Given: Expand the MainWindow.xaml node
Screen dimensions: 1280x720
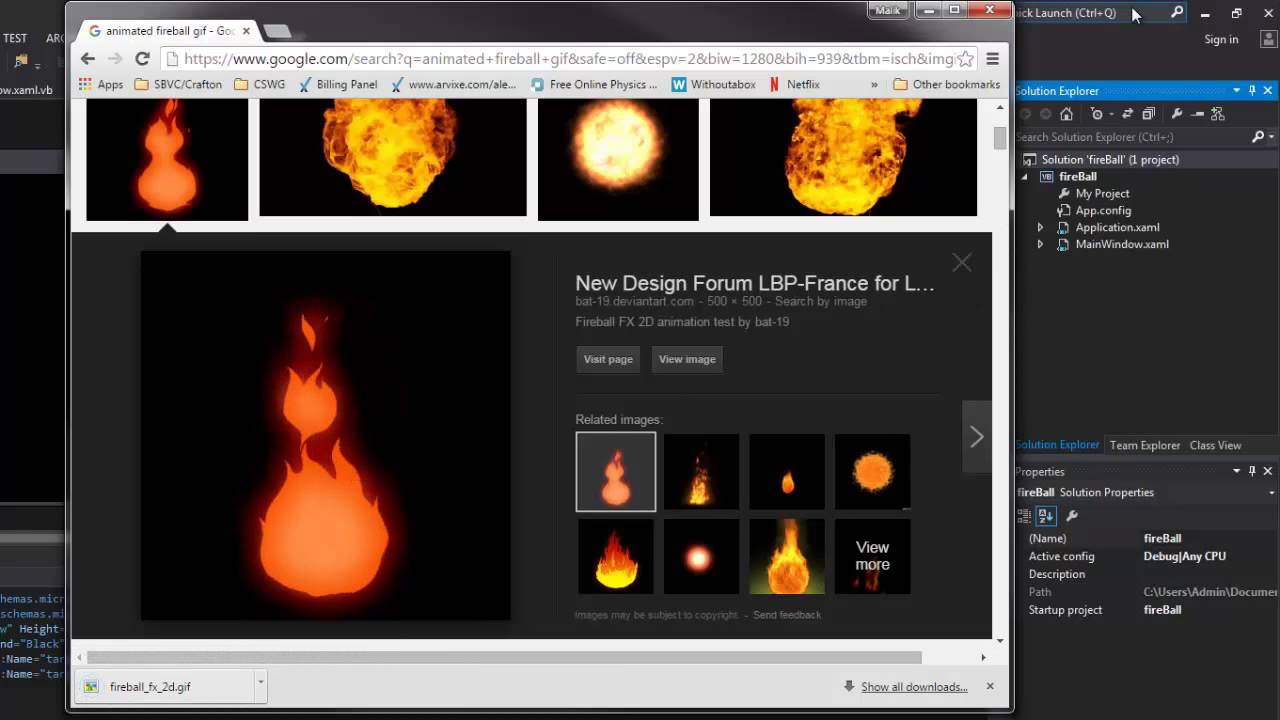Looking at the screenshot, I should click(1040, 244).
